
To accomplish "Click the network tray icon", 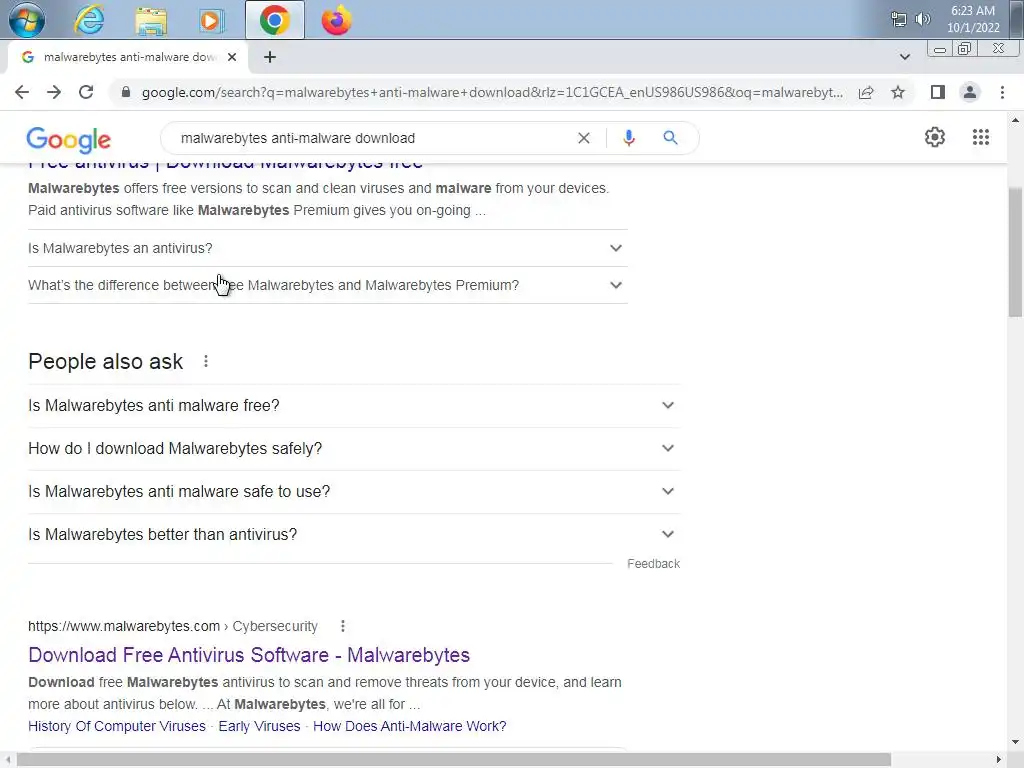I will pyautogui.click(x=899, y=19).
